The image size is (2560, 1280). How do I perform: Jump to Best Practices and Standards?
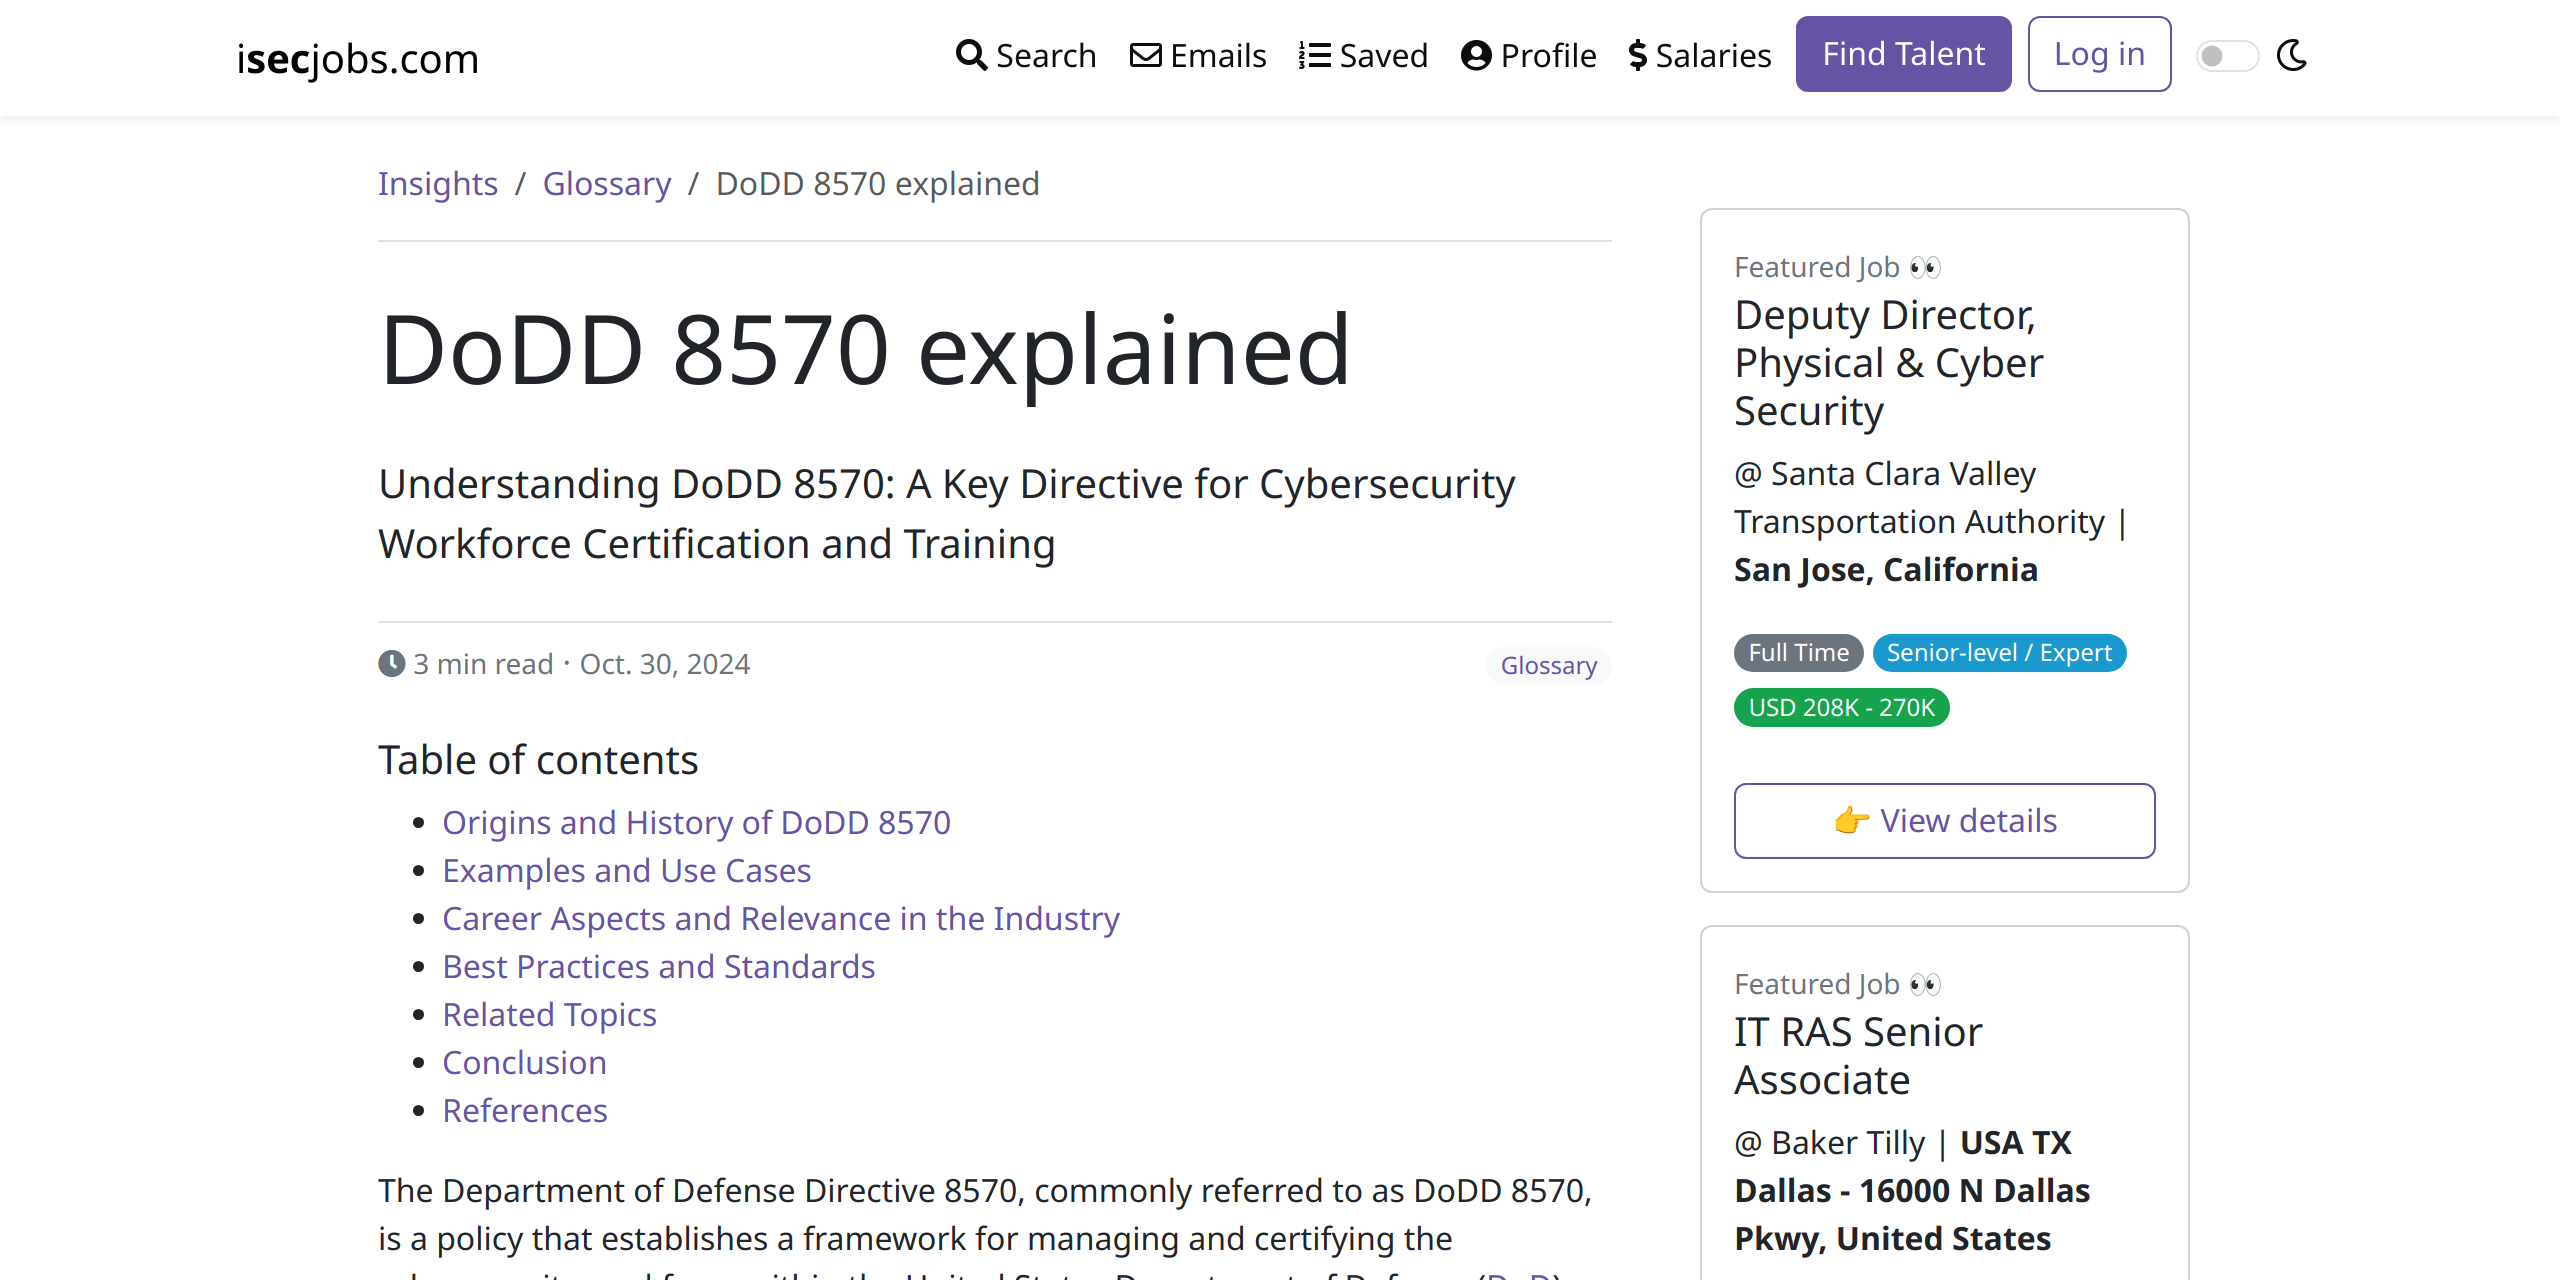(x=659, y=966)
